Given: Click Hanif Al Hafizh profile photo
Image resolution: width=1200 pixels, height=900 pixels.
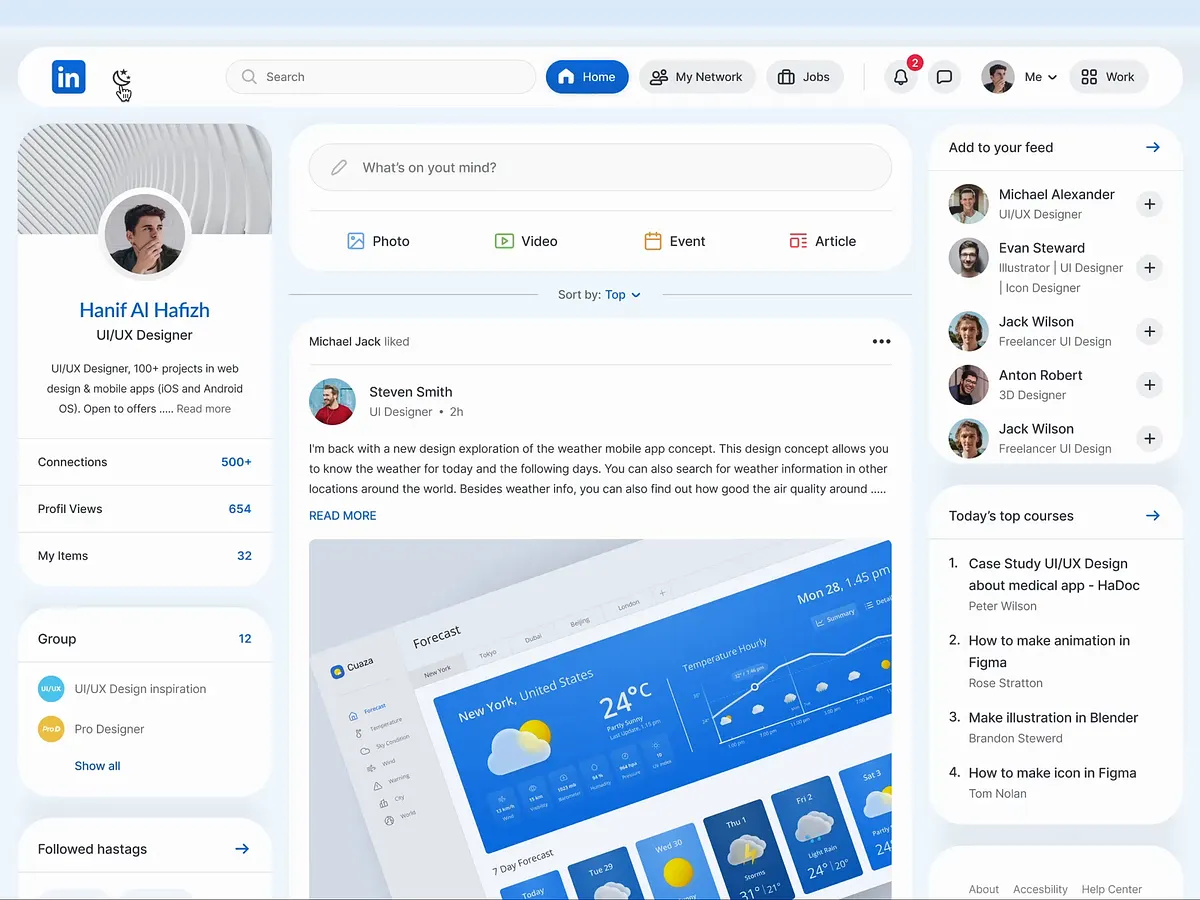Looking at the screenshot, I should click(145, 233).
